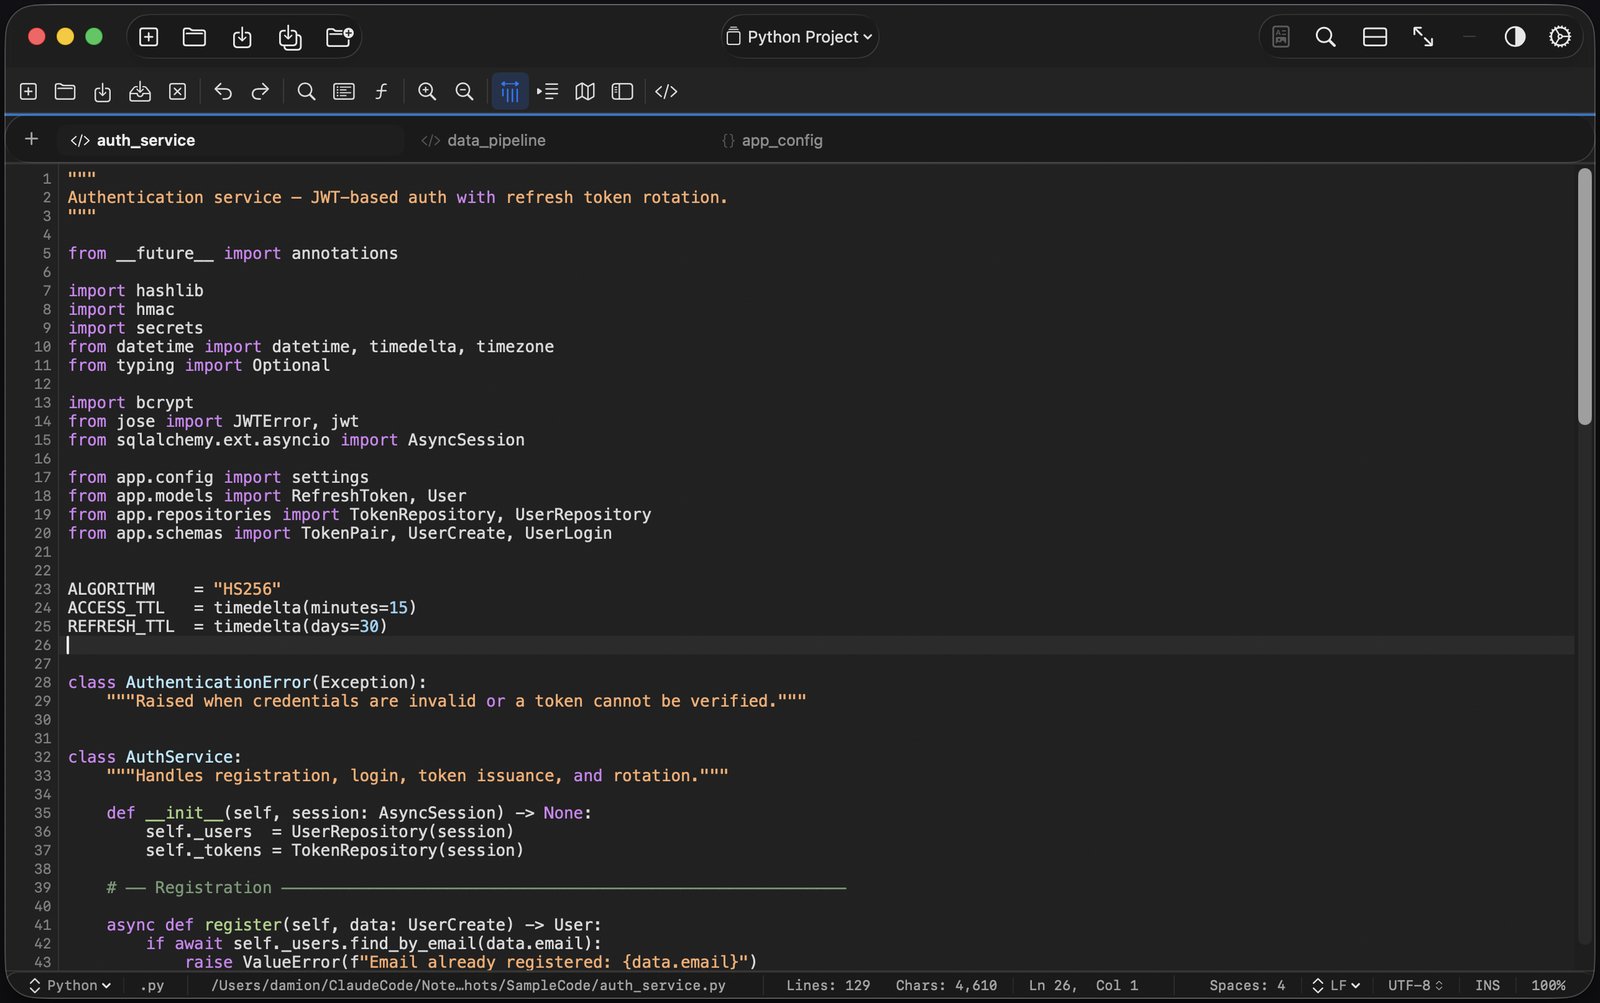
Task: Click the vertical scrollbar thumb of the editor
Action: coord(1584,297)
